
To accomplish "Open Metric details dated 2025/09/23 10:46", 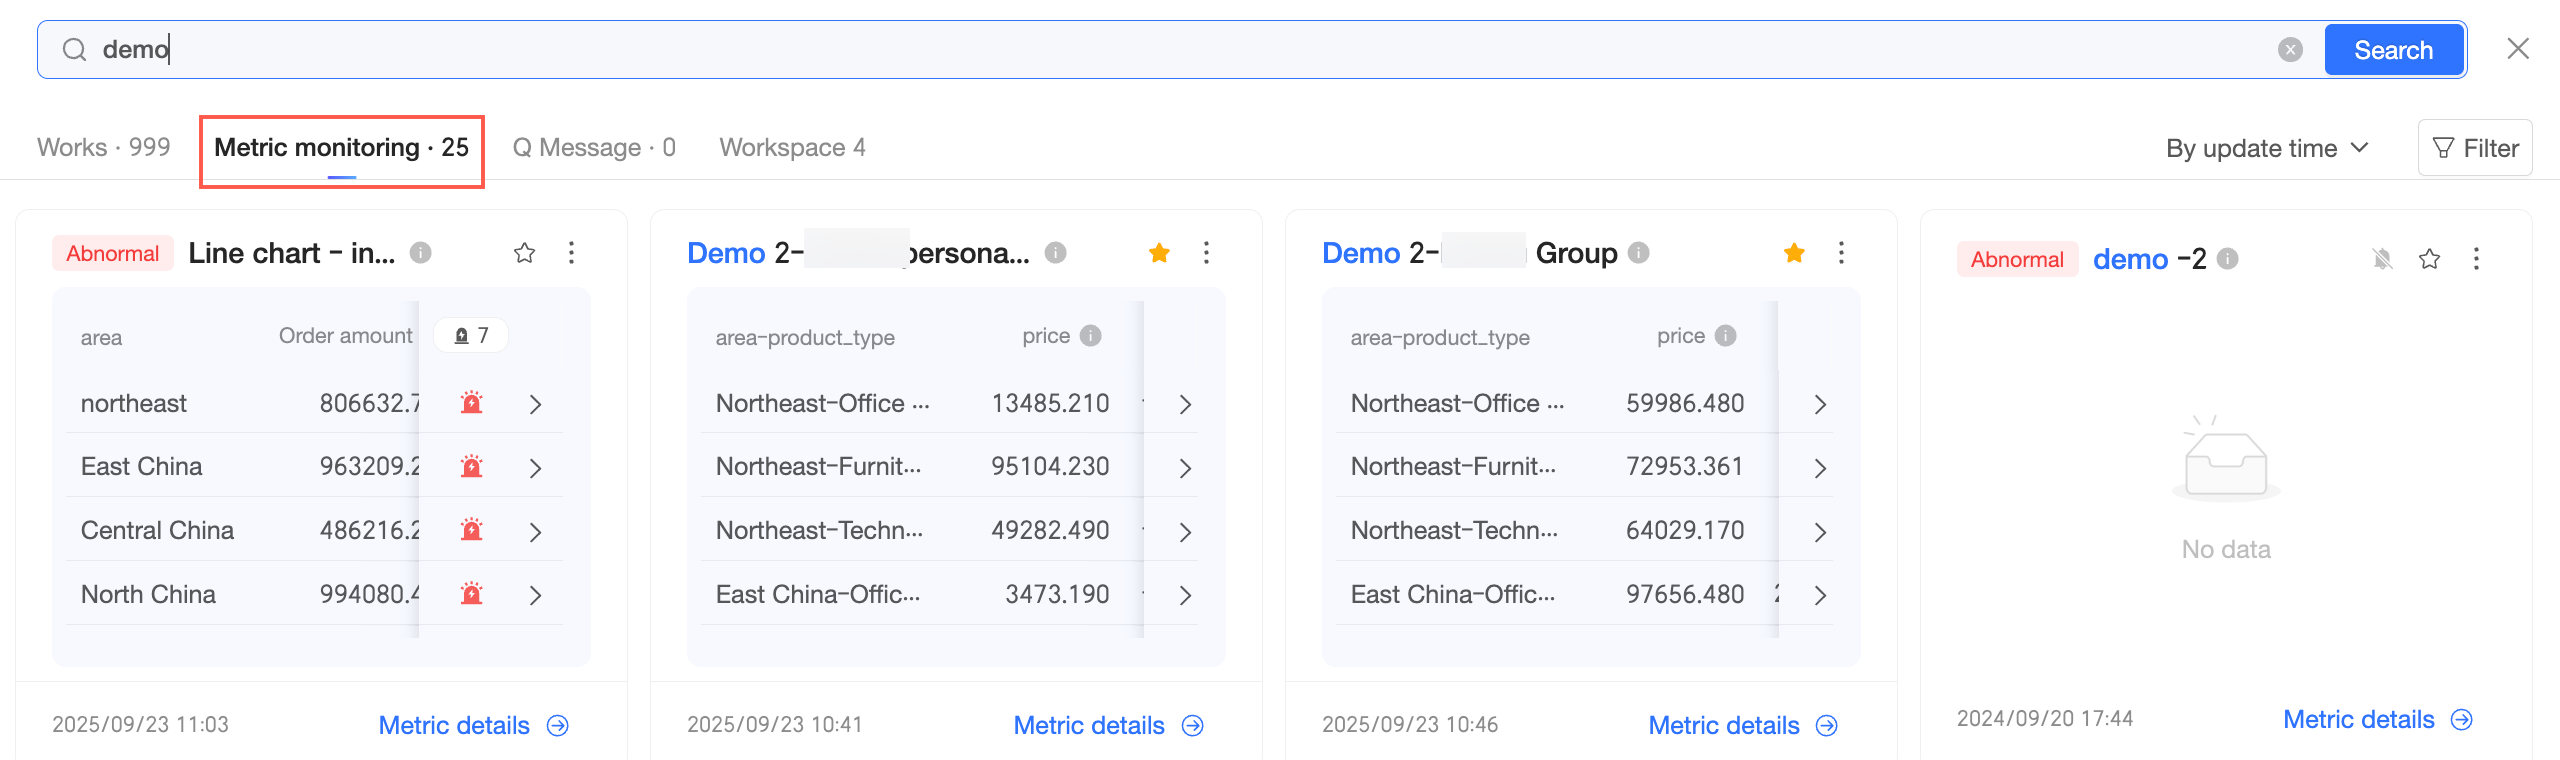I will [x=1743, y=725].
